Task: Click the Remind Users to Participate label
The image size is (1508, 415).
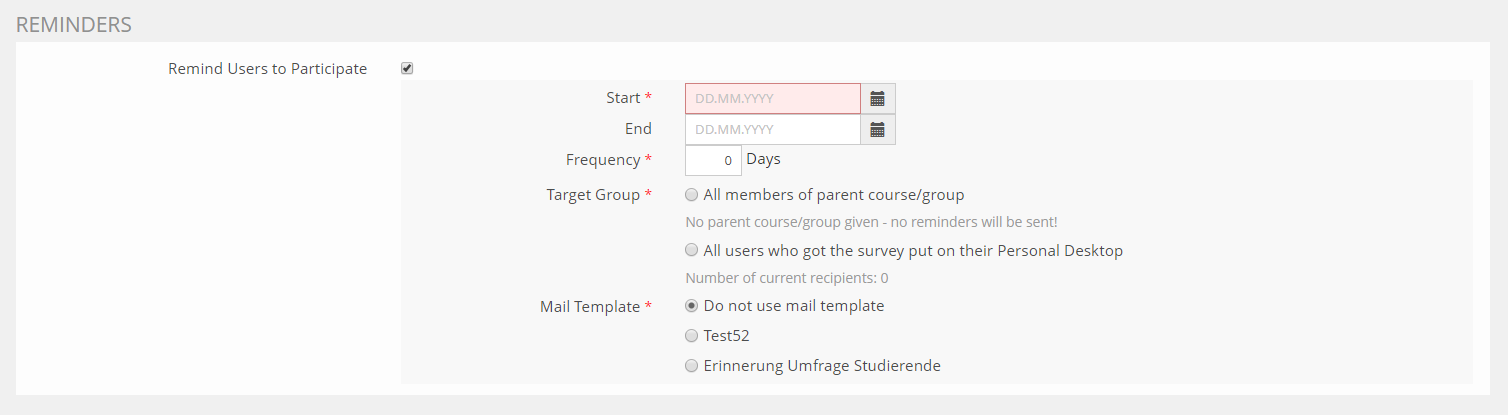Action: pos(267,69)
